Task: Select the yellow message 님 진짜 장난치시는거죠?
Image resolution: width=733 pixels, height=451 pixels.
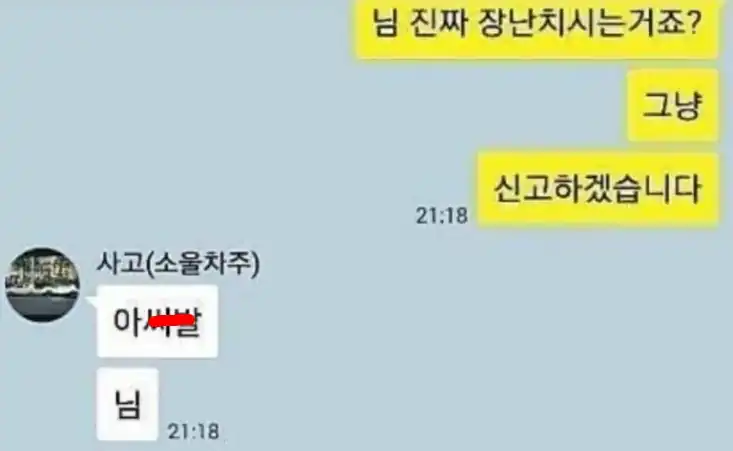Action: coord(537,27)
